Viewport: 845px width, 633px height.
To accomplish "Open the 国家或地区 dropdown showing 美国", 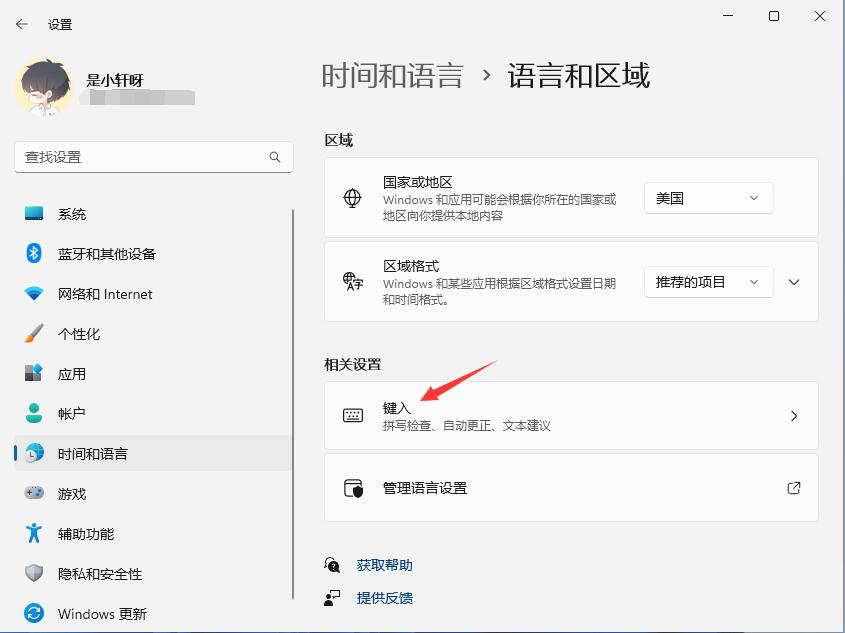I will (708, 198).
